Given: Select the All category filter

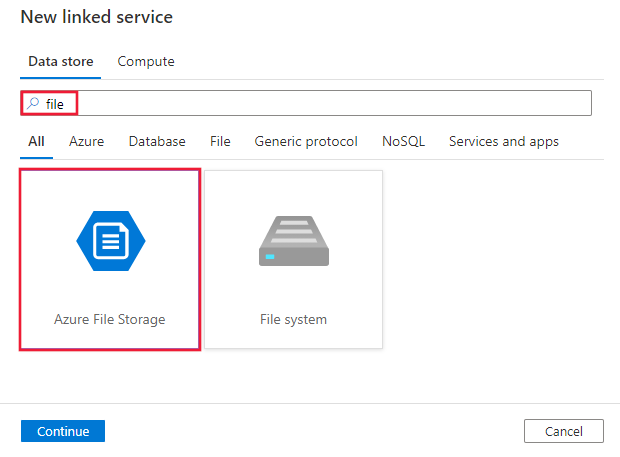Looking at the screenshot, I should 36,142.
